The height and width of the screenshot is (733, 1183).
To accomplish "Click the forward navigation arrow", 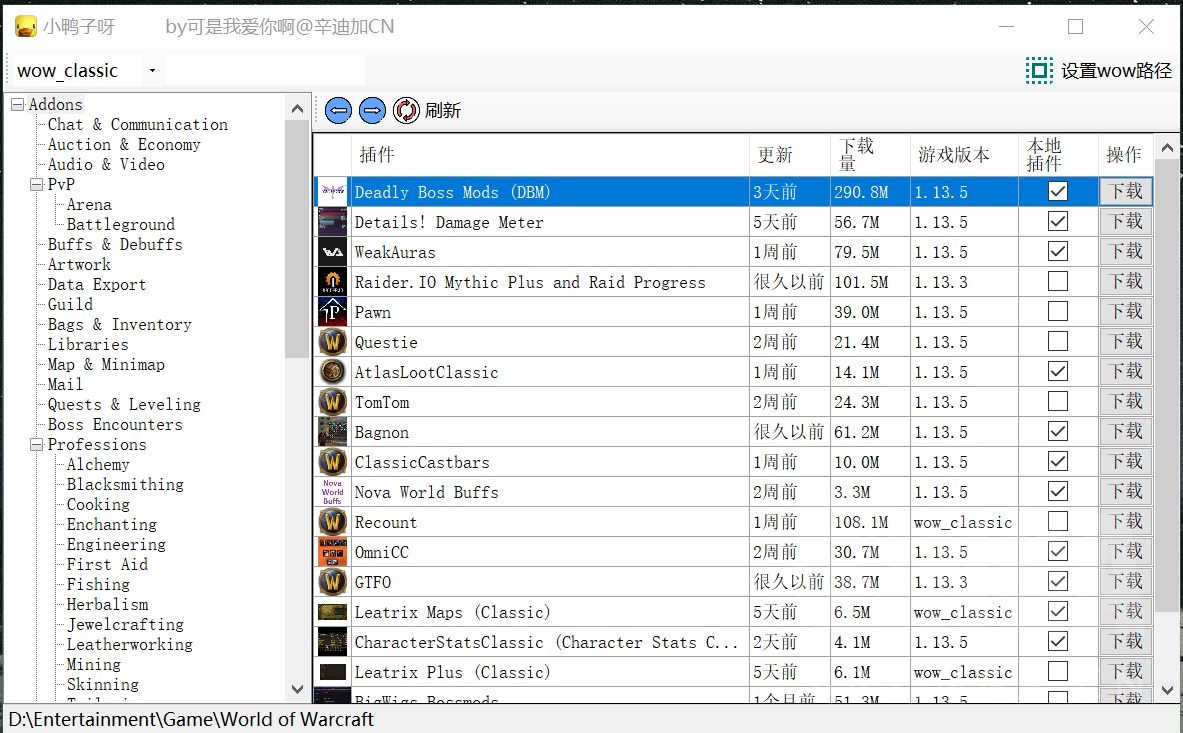I will pos(371,111).
